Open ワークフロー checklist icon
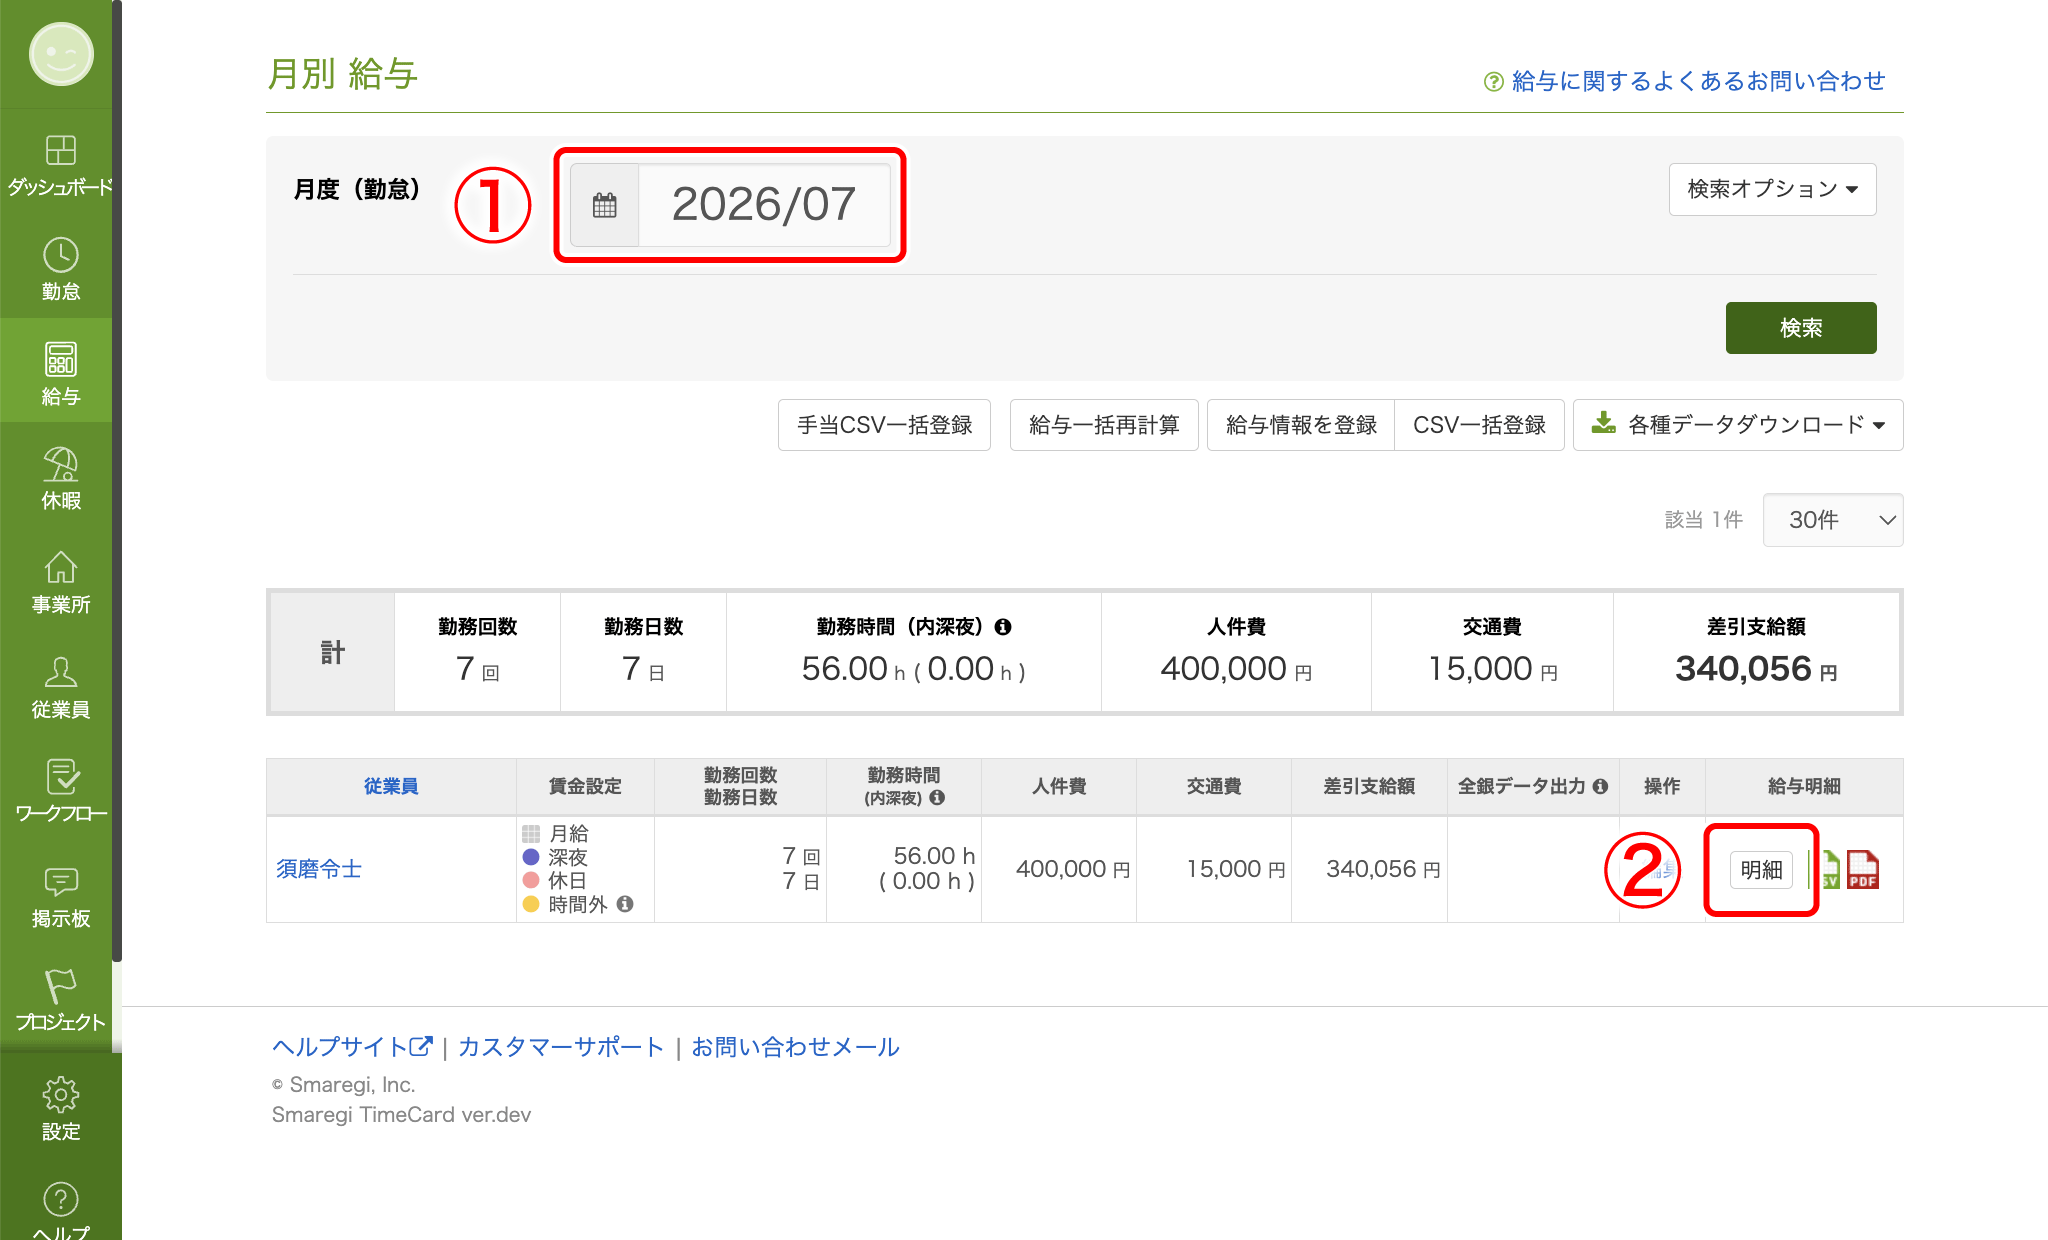Screen dimensions: 2048x1240 tap(60, 776)
